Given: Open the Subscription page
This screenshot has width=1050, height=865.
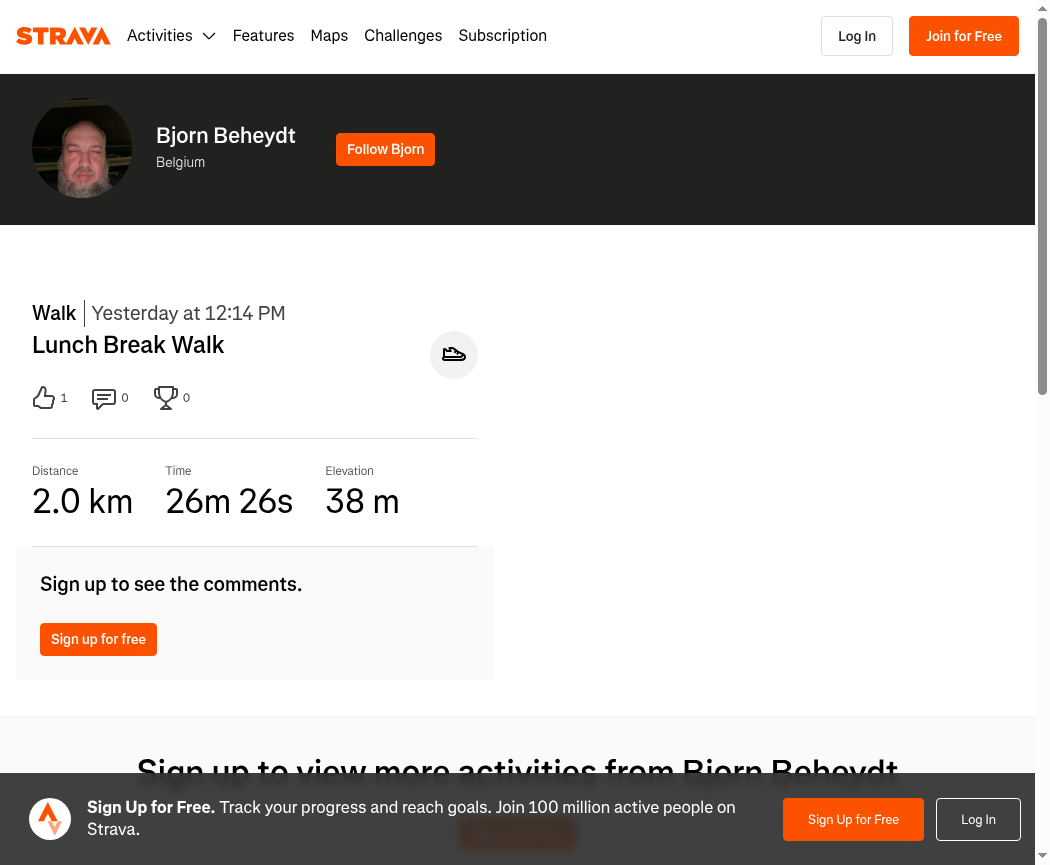Looking at the screenshot, I should [502, 35].
